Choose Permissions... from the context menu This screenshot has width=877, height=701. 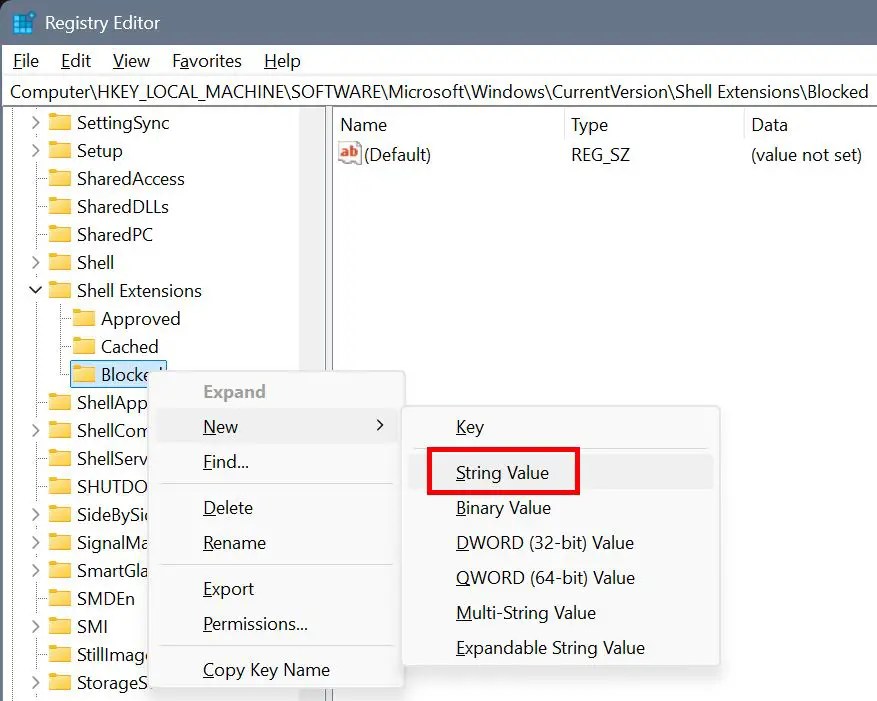(x=277, y=624)
